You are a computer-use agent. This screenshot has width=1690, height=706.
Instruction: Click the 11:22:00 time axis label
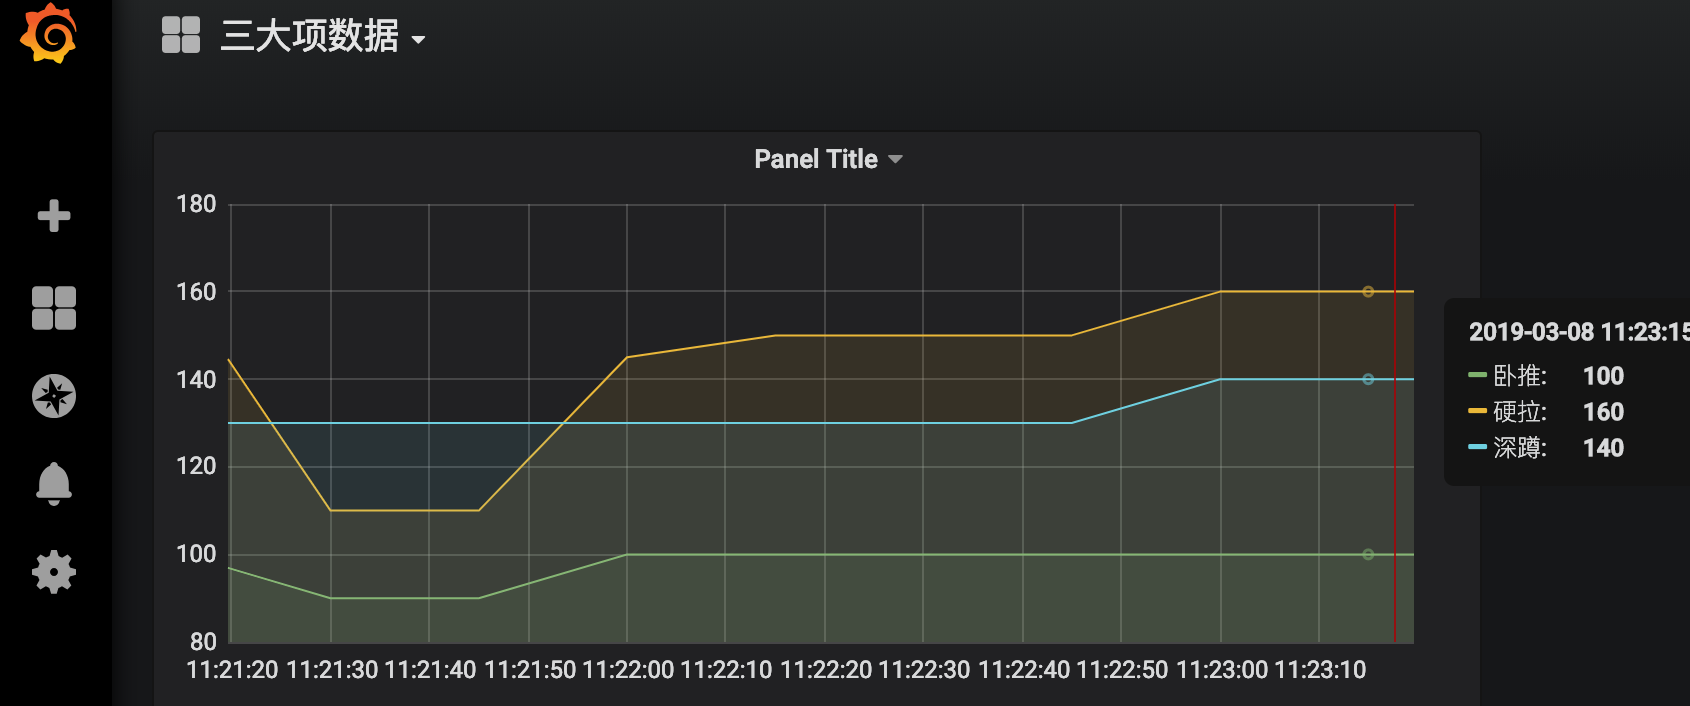[628, 670]
